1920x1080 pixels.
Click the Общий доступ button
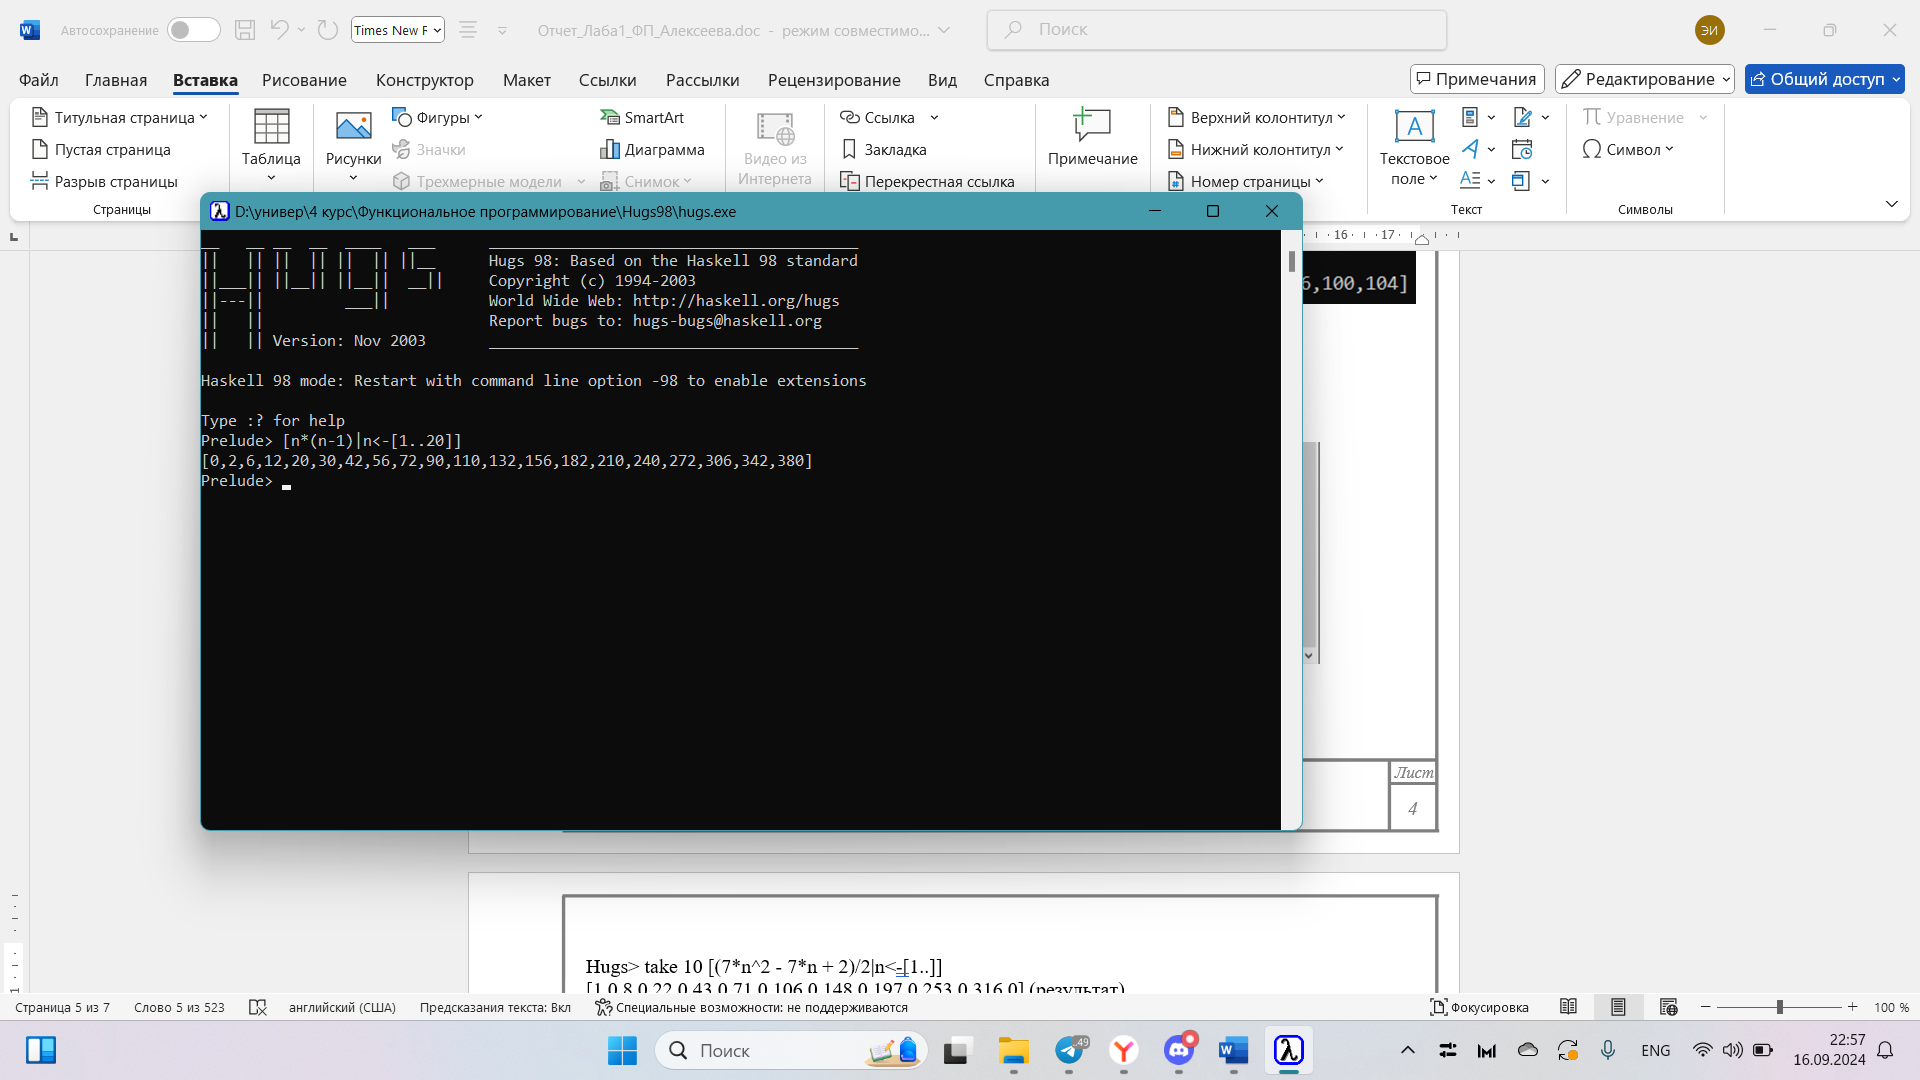tap(1824, 79)
